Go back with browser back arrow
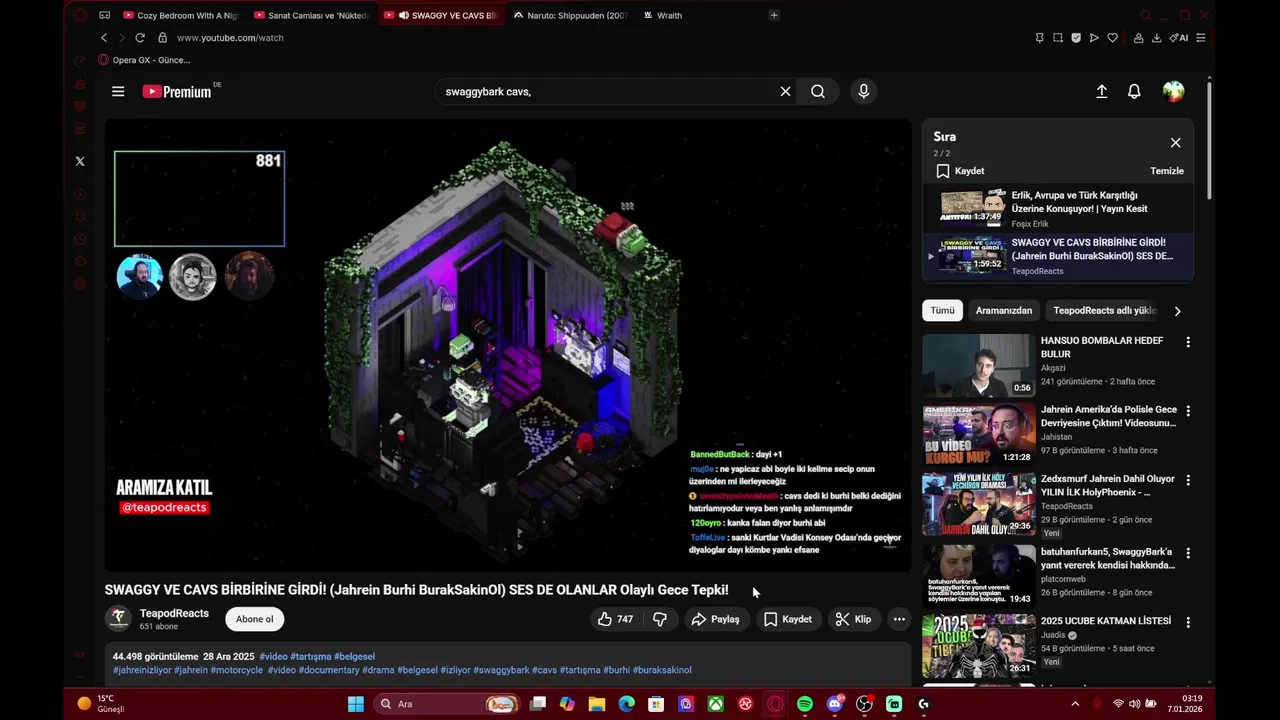The image size is (1280, 720). pos(104,38)
